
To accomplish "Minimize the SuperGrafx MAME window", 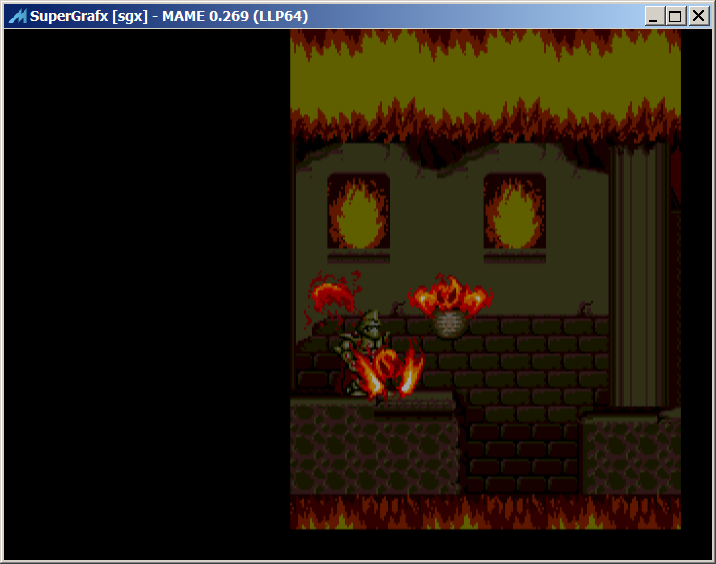I will [x=653, y=16].
